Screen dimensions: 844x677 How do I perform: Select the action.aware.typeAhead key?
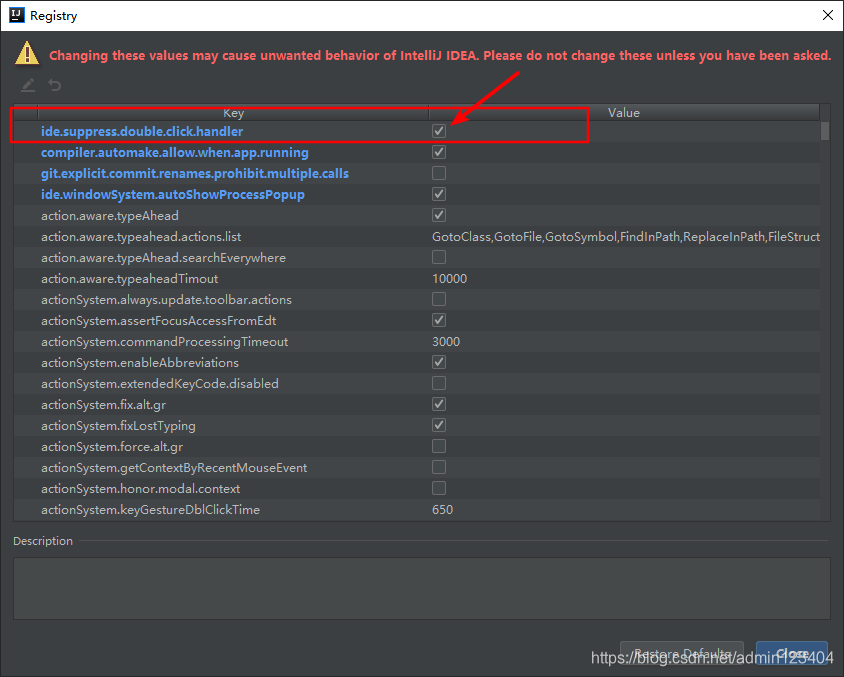click(x=110, y=215)
